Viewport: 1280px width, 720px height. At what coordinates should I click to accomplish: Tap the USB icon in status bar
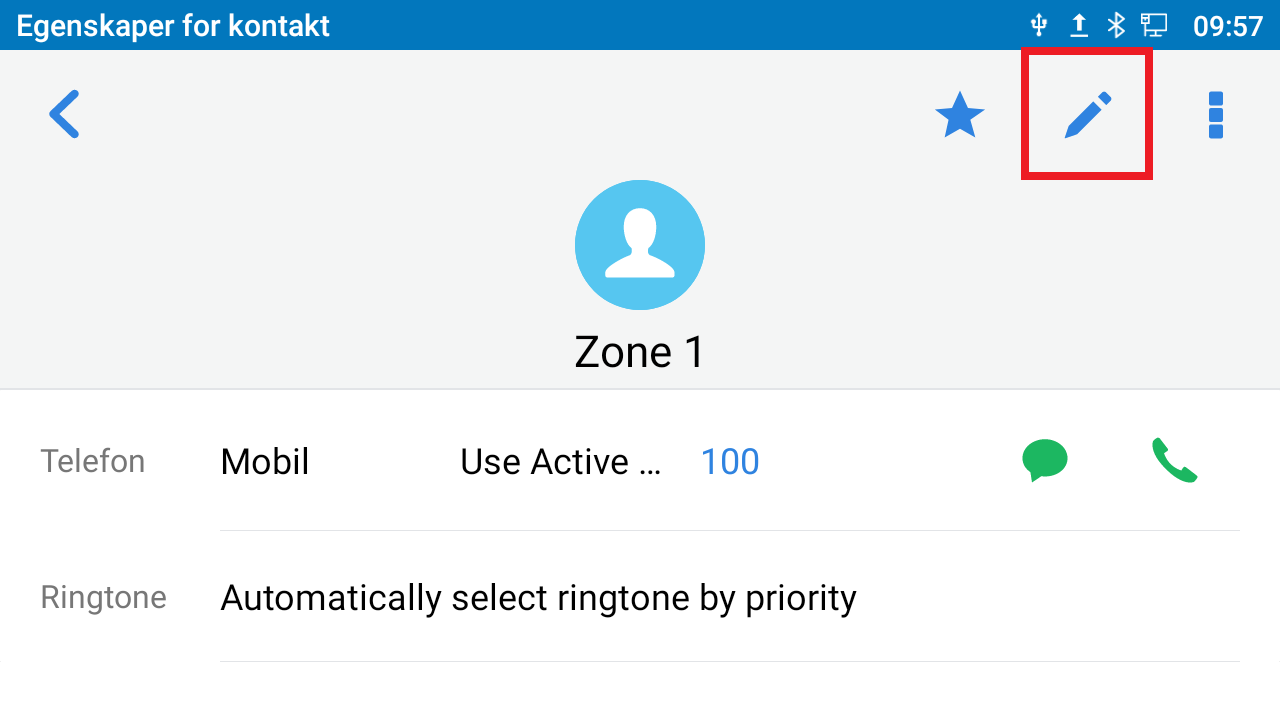[1039, 25]
